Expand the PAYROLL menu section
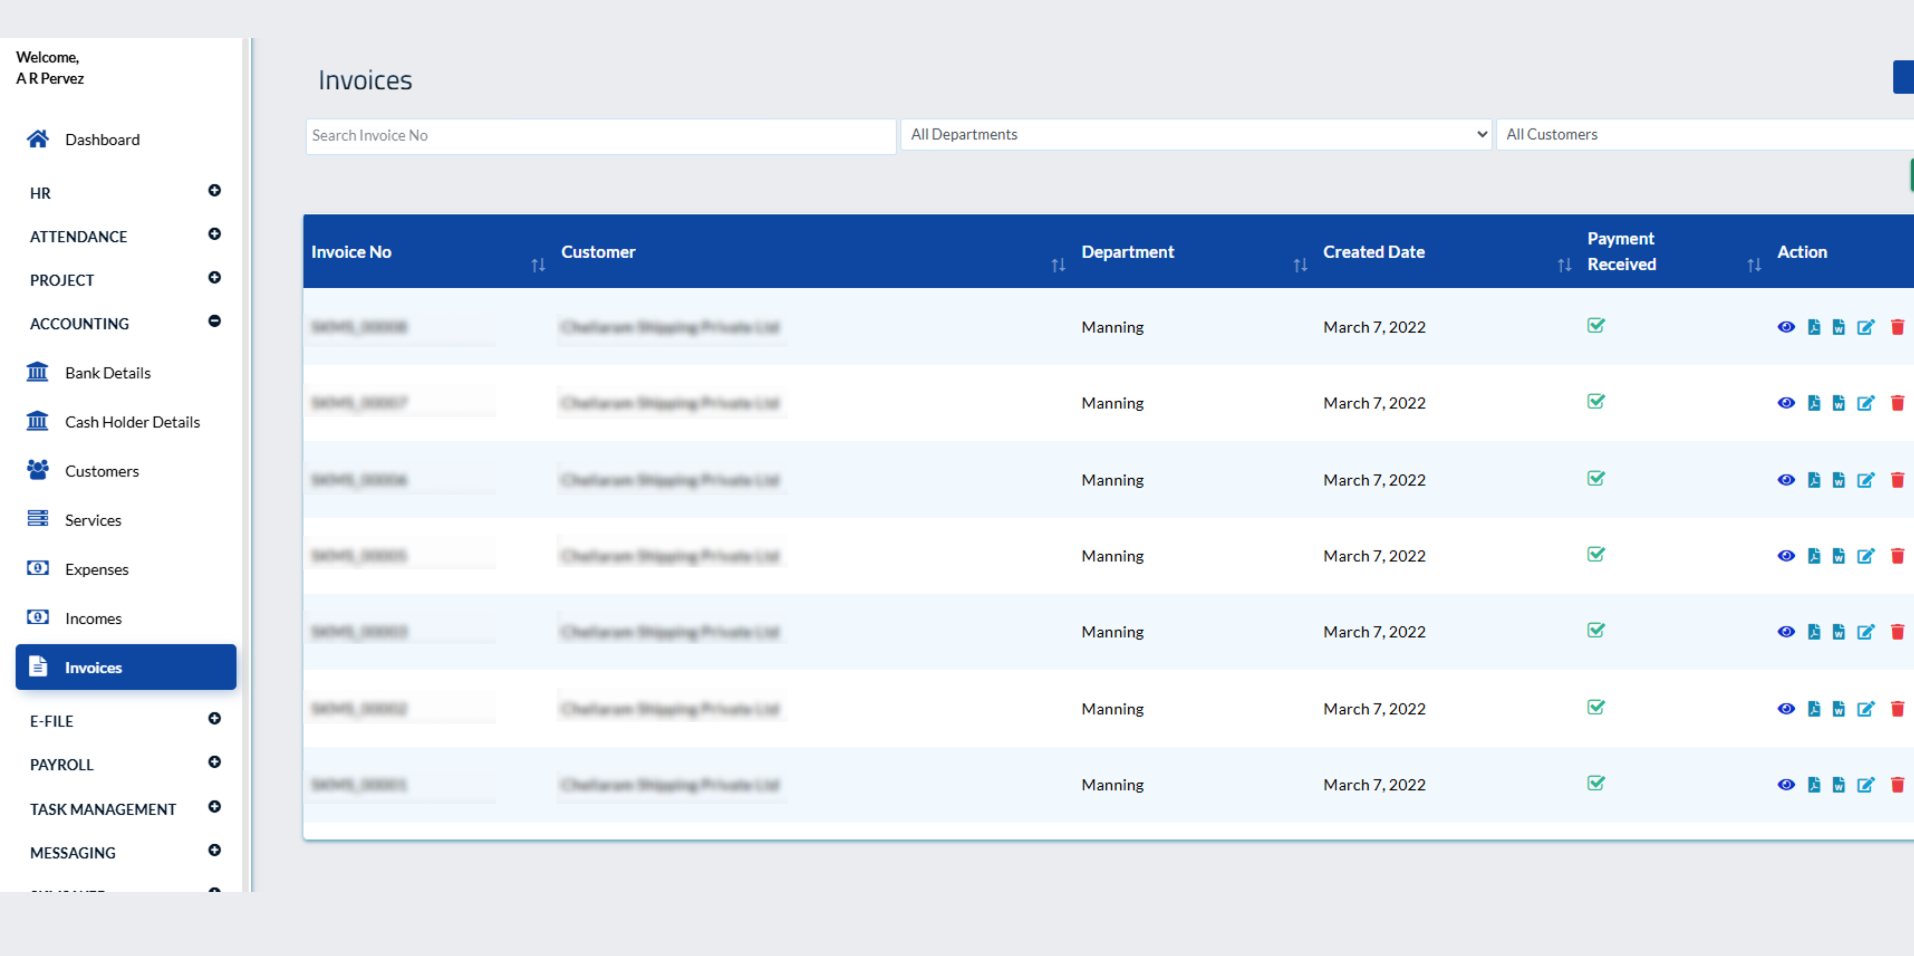1914x956 pixels. (x=214, y=762)
